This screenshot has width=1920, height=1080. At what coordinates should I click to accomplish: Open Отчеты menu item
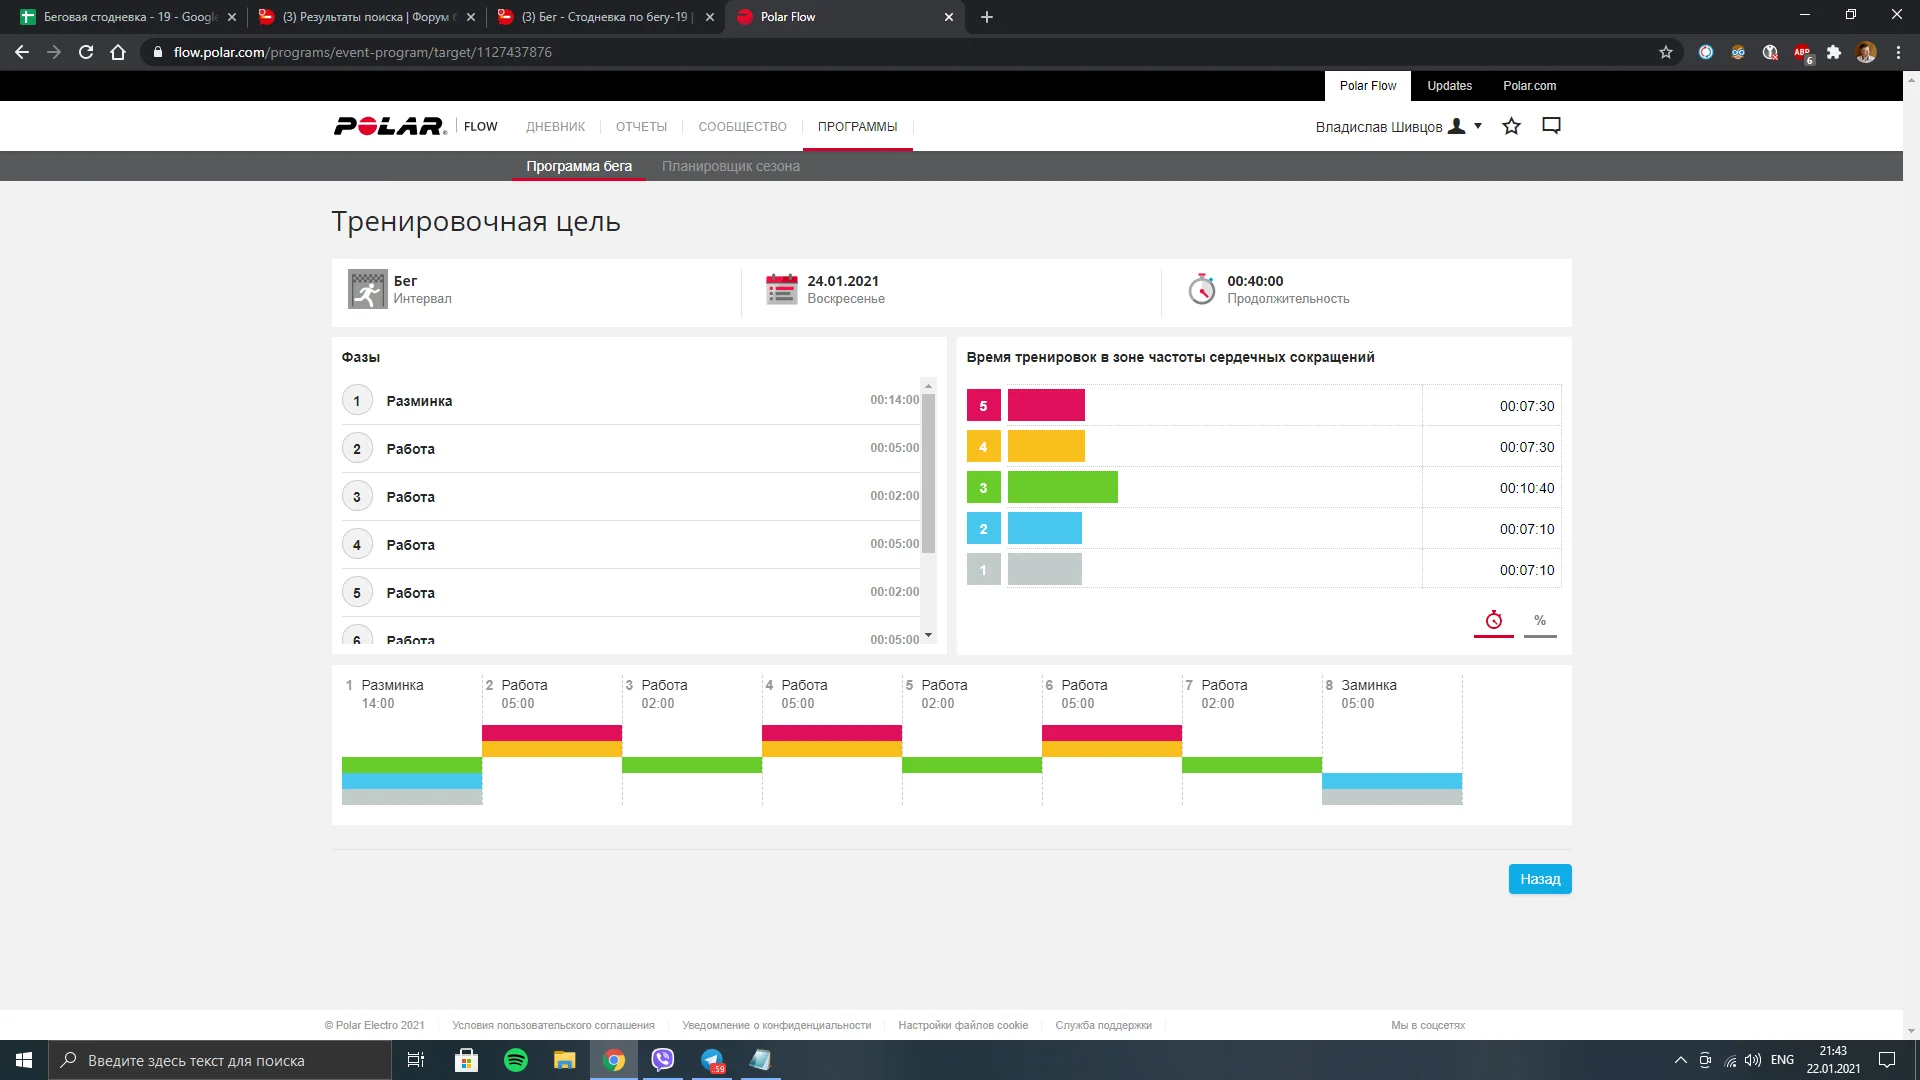pos(641,127)
